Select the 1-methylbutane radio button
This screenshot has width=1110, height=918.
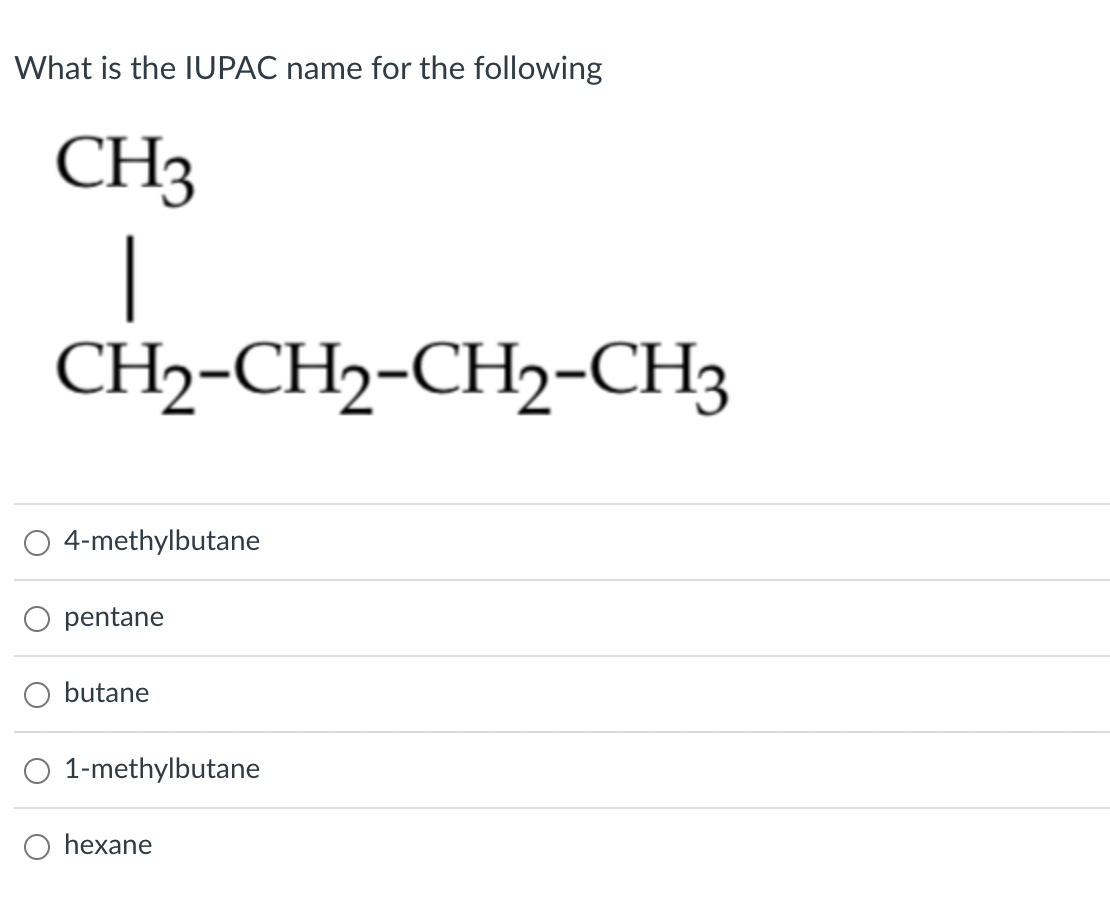point(36,770)
